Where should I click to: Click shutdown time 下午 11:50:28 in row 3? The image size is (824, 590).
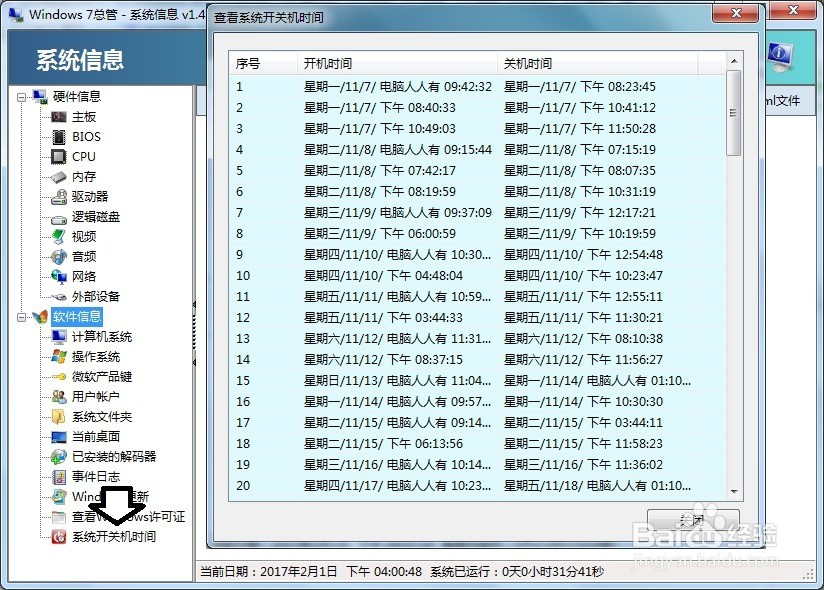click(580, 129)
